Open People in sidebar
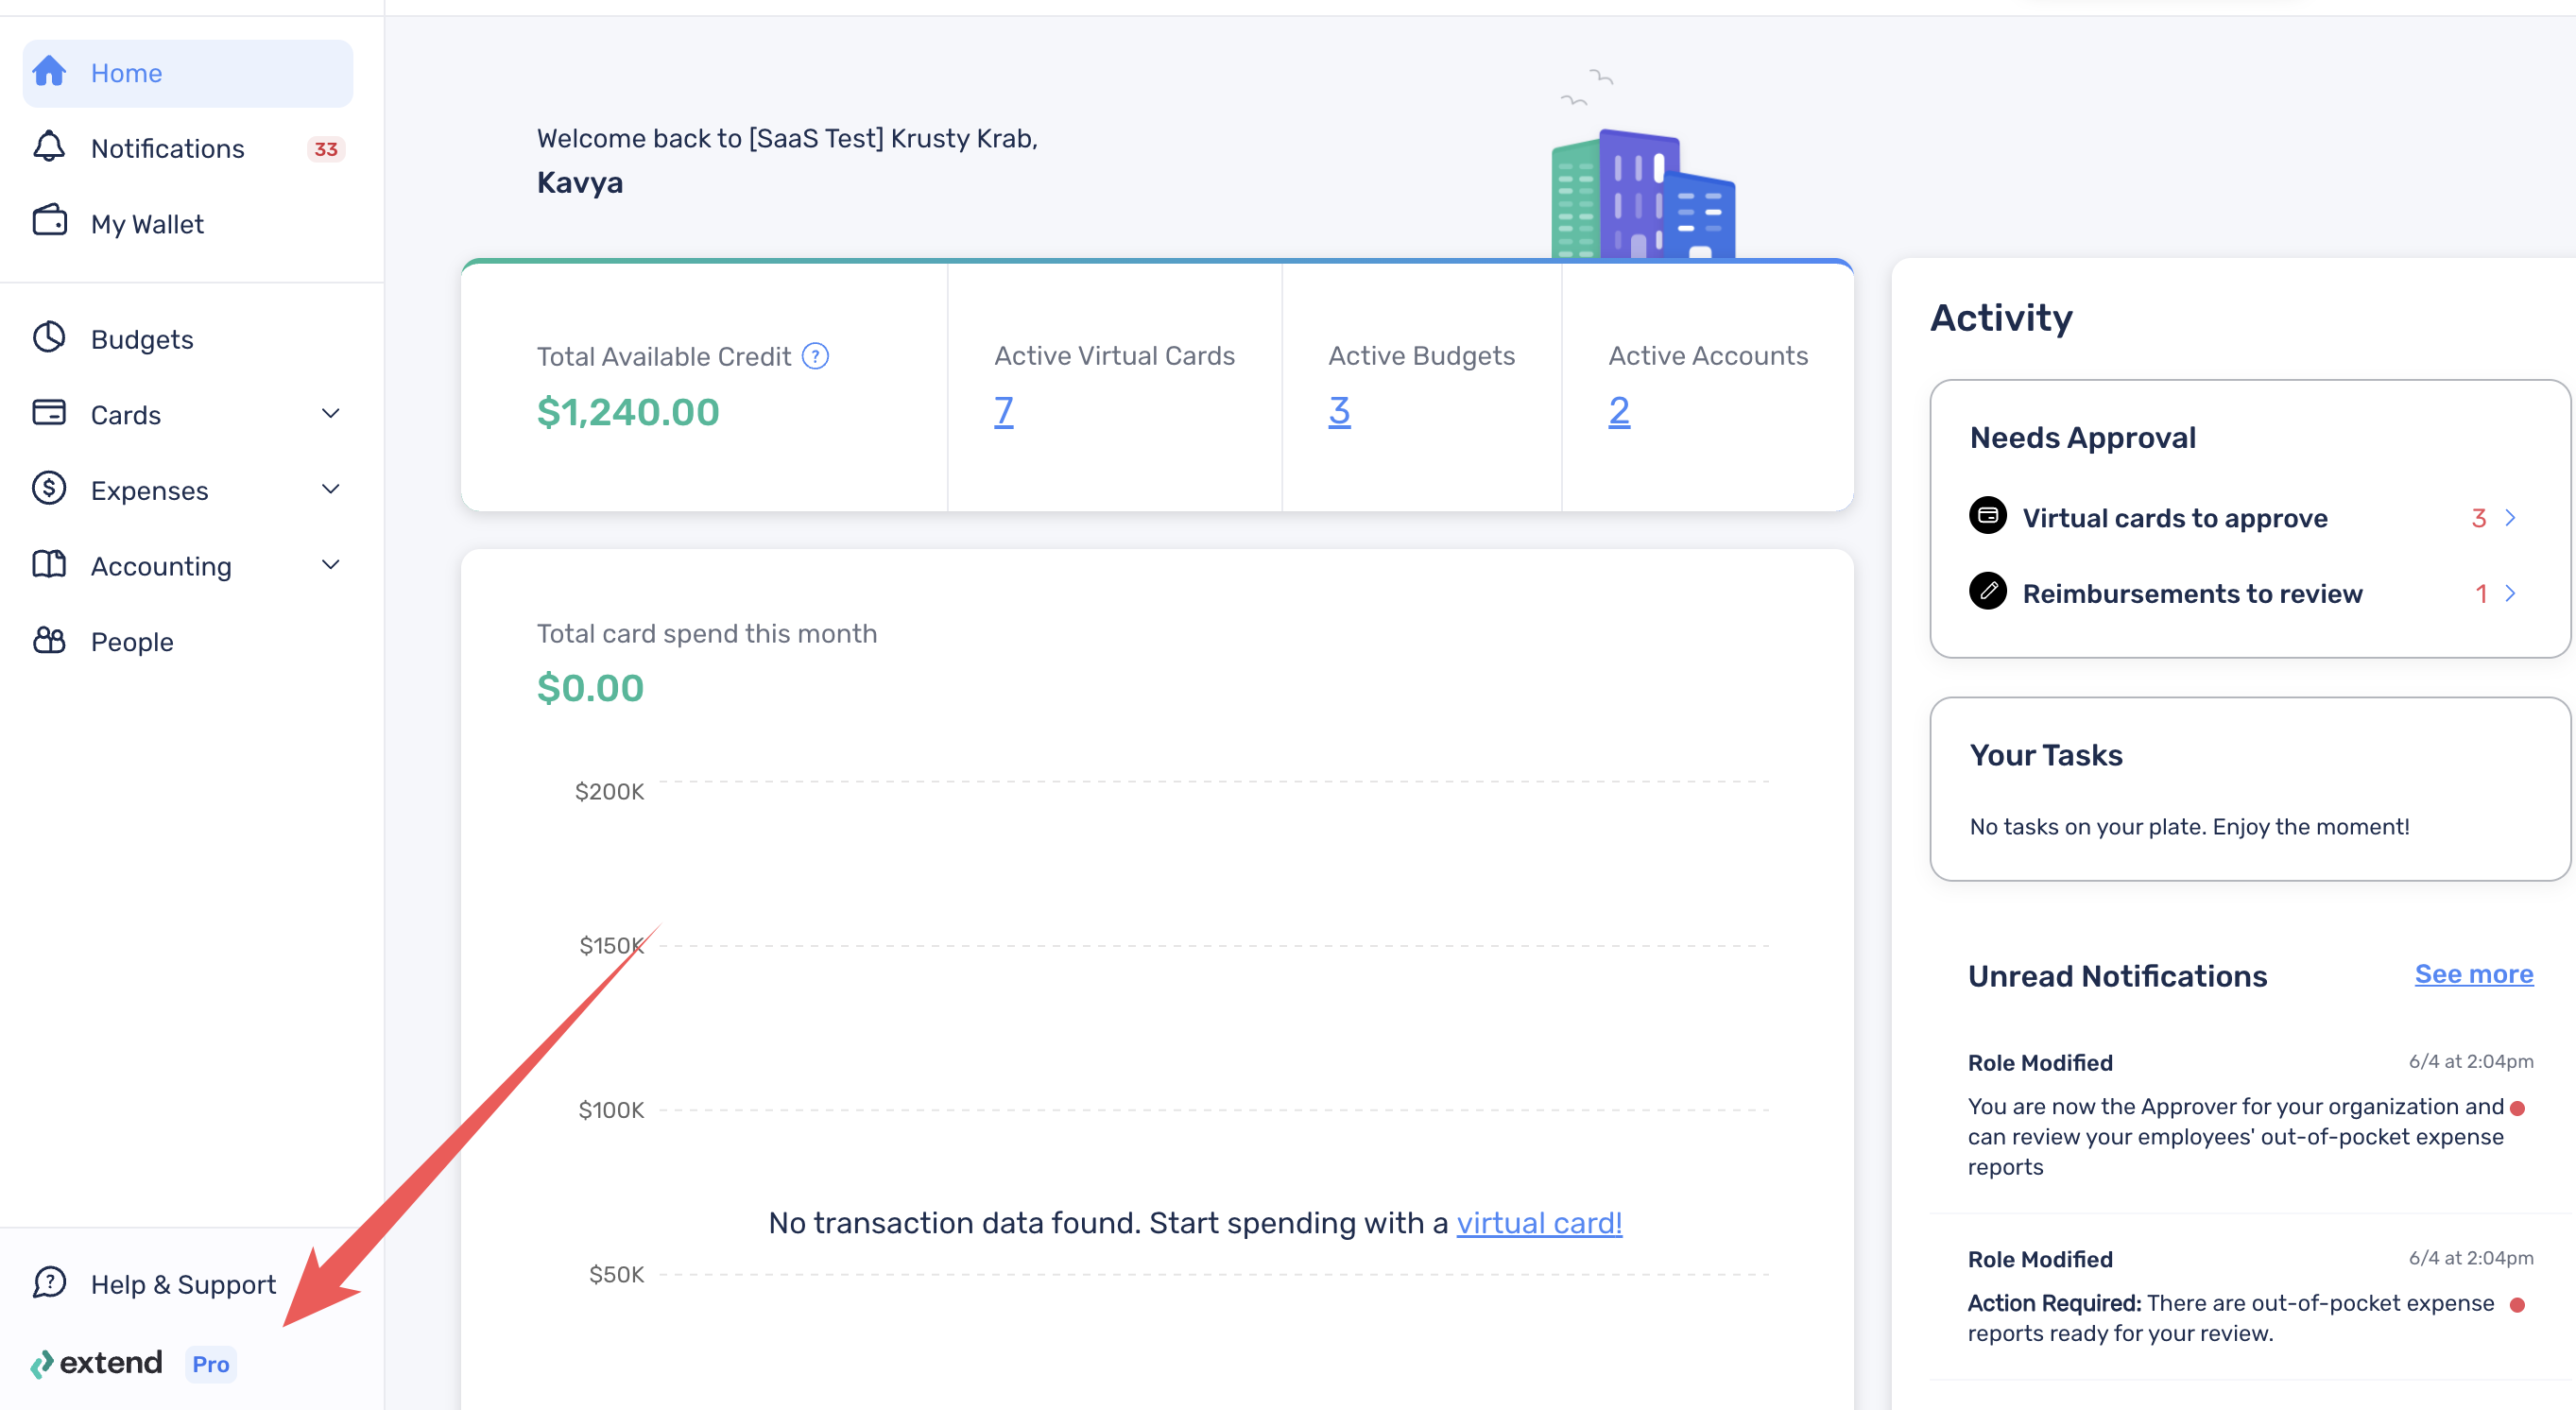The height and width of the screenshot is (1410, 2576). click(x=188, y=641)
